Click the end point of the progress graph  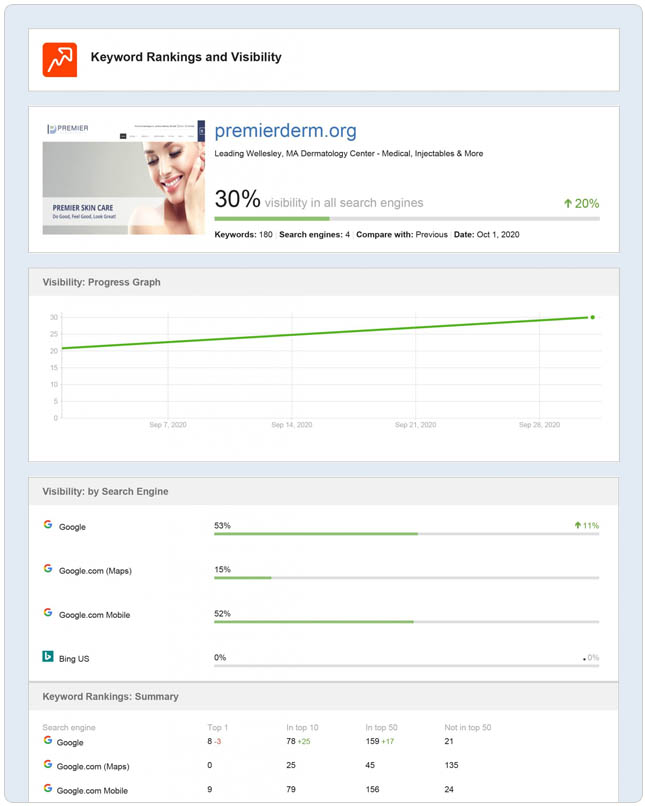(x=592, y=317)
